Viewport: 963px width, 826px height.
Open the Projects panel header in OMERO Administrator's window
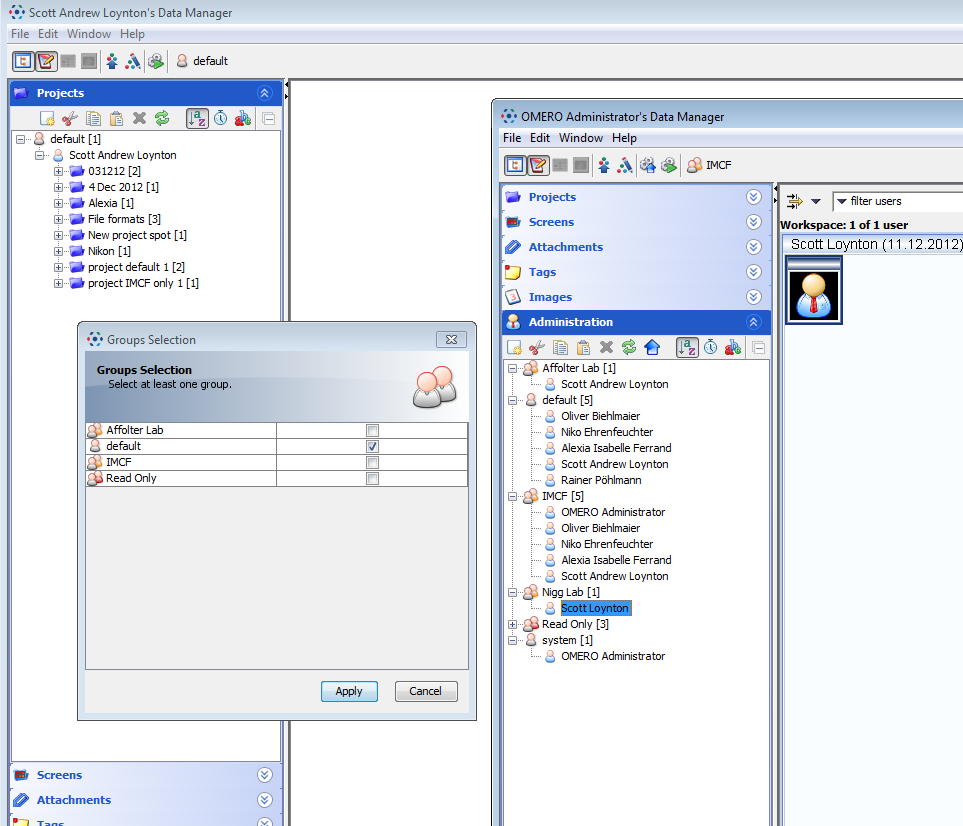(636, 197)
